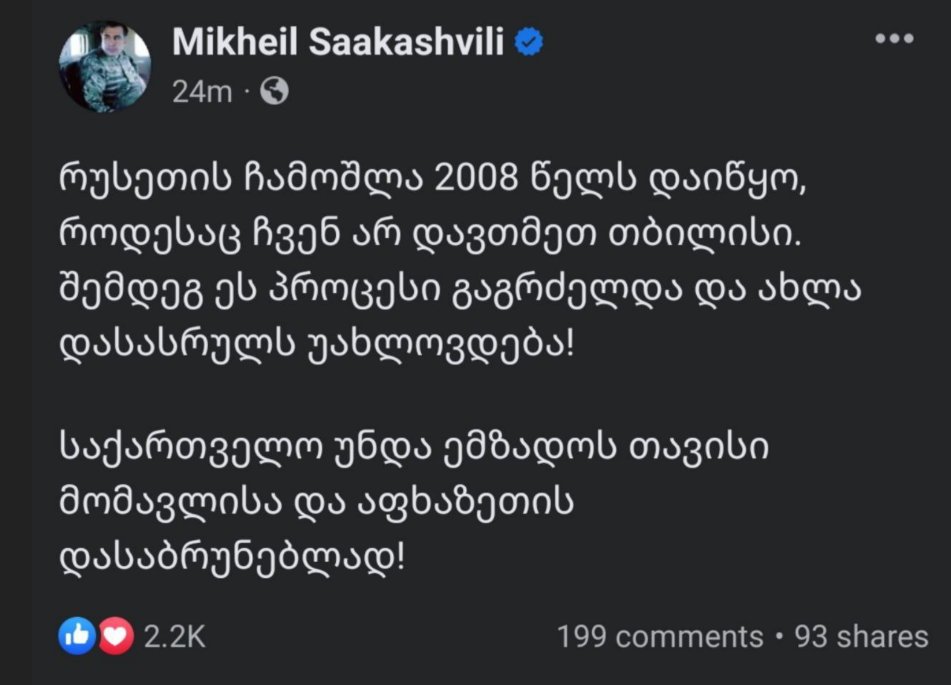Click the blue verified badge
Viewport: 951px width, 685px height.
[x=531, y=42]
